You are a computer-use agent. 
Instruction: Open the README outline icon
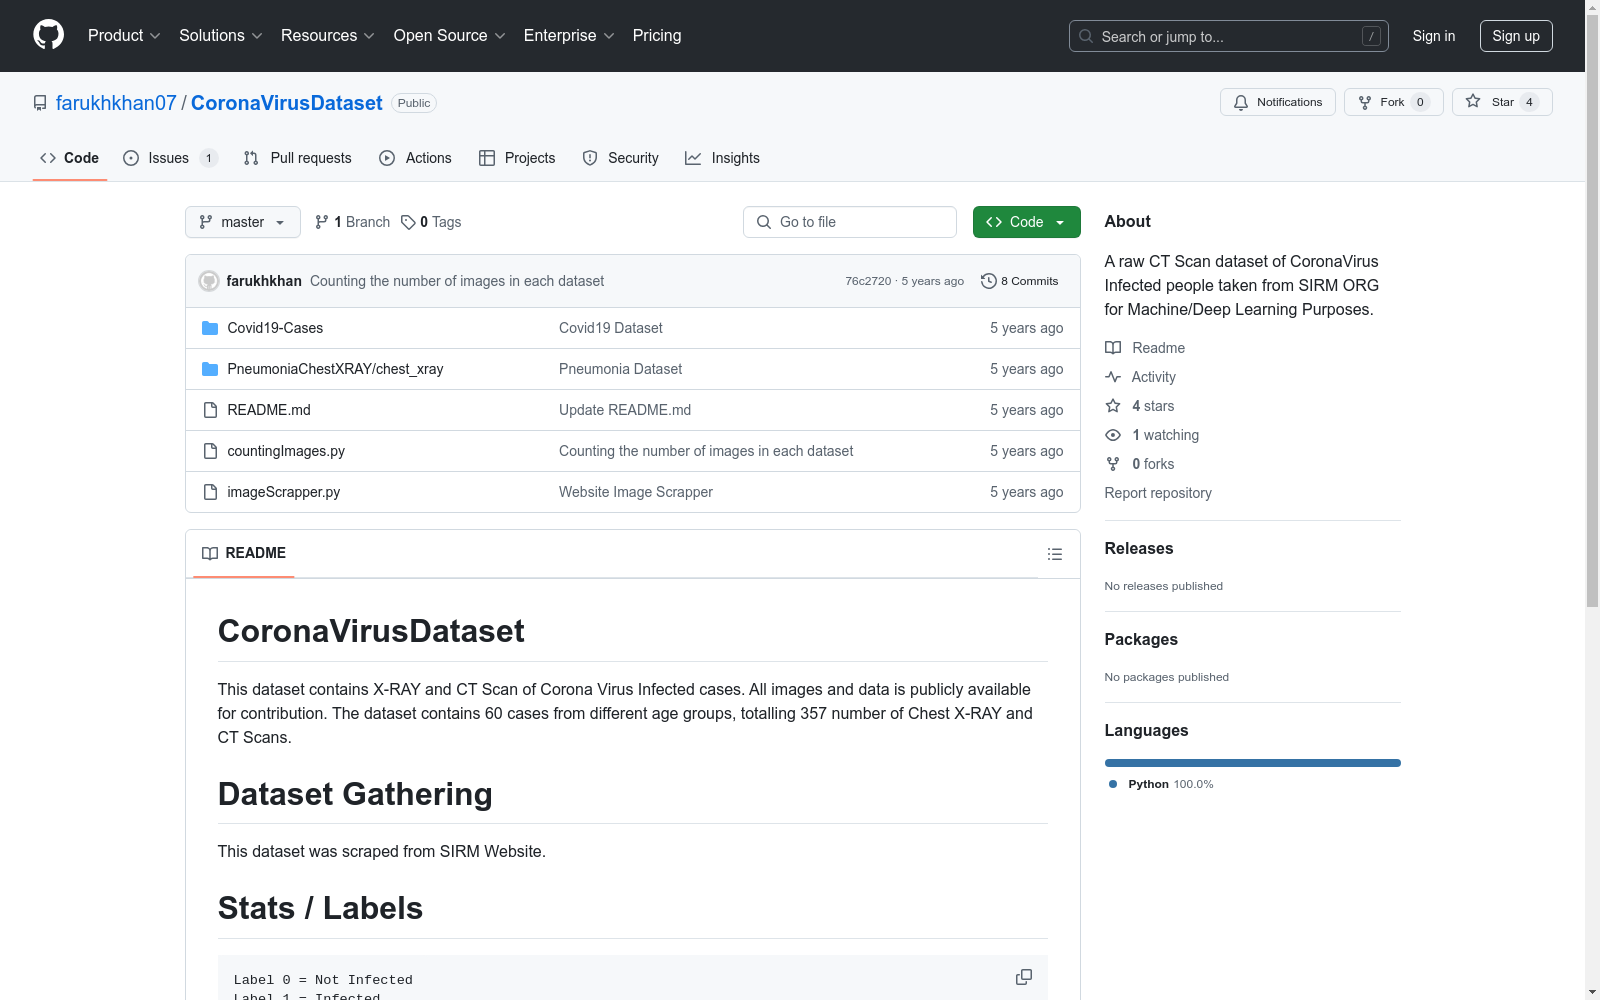pyautogui.click(x=1054, y=554)
